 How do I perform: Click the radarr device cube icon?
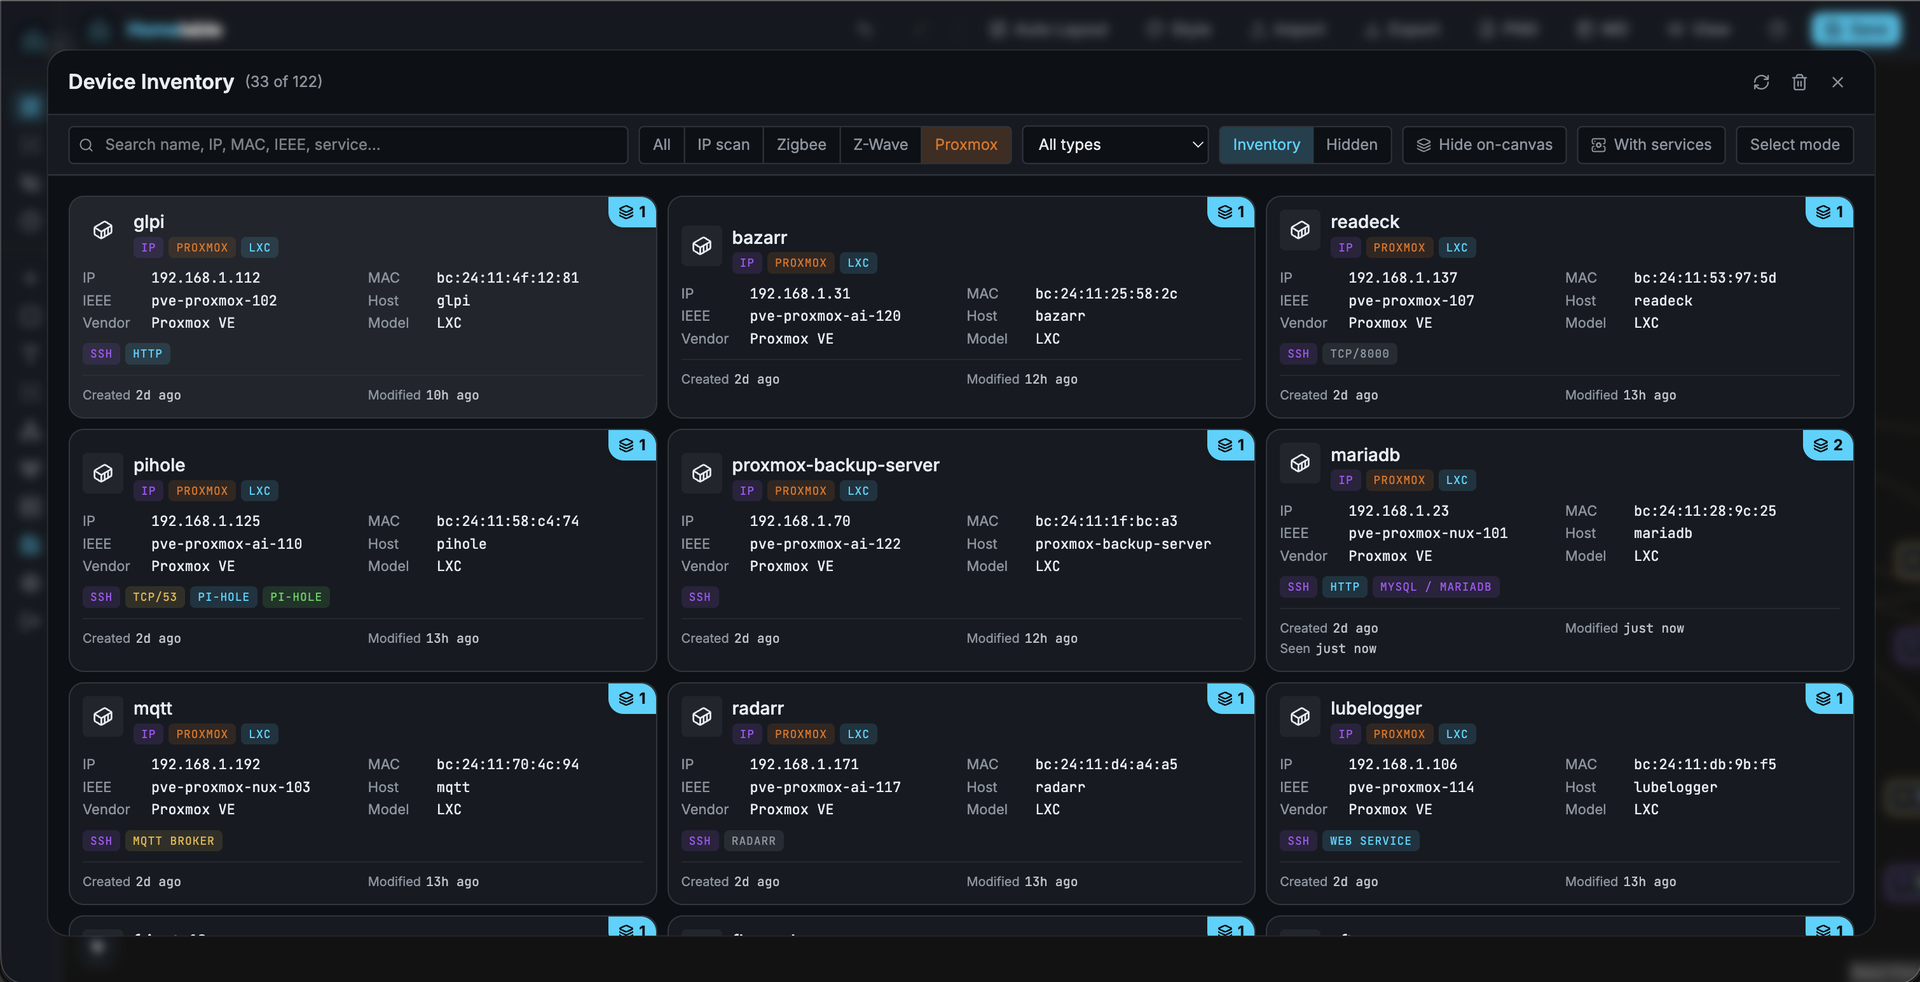point(702,716)
